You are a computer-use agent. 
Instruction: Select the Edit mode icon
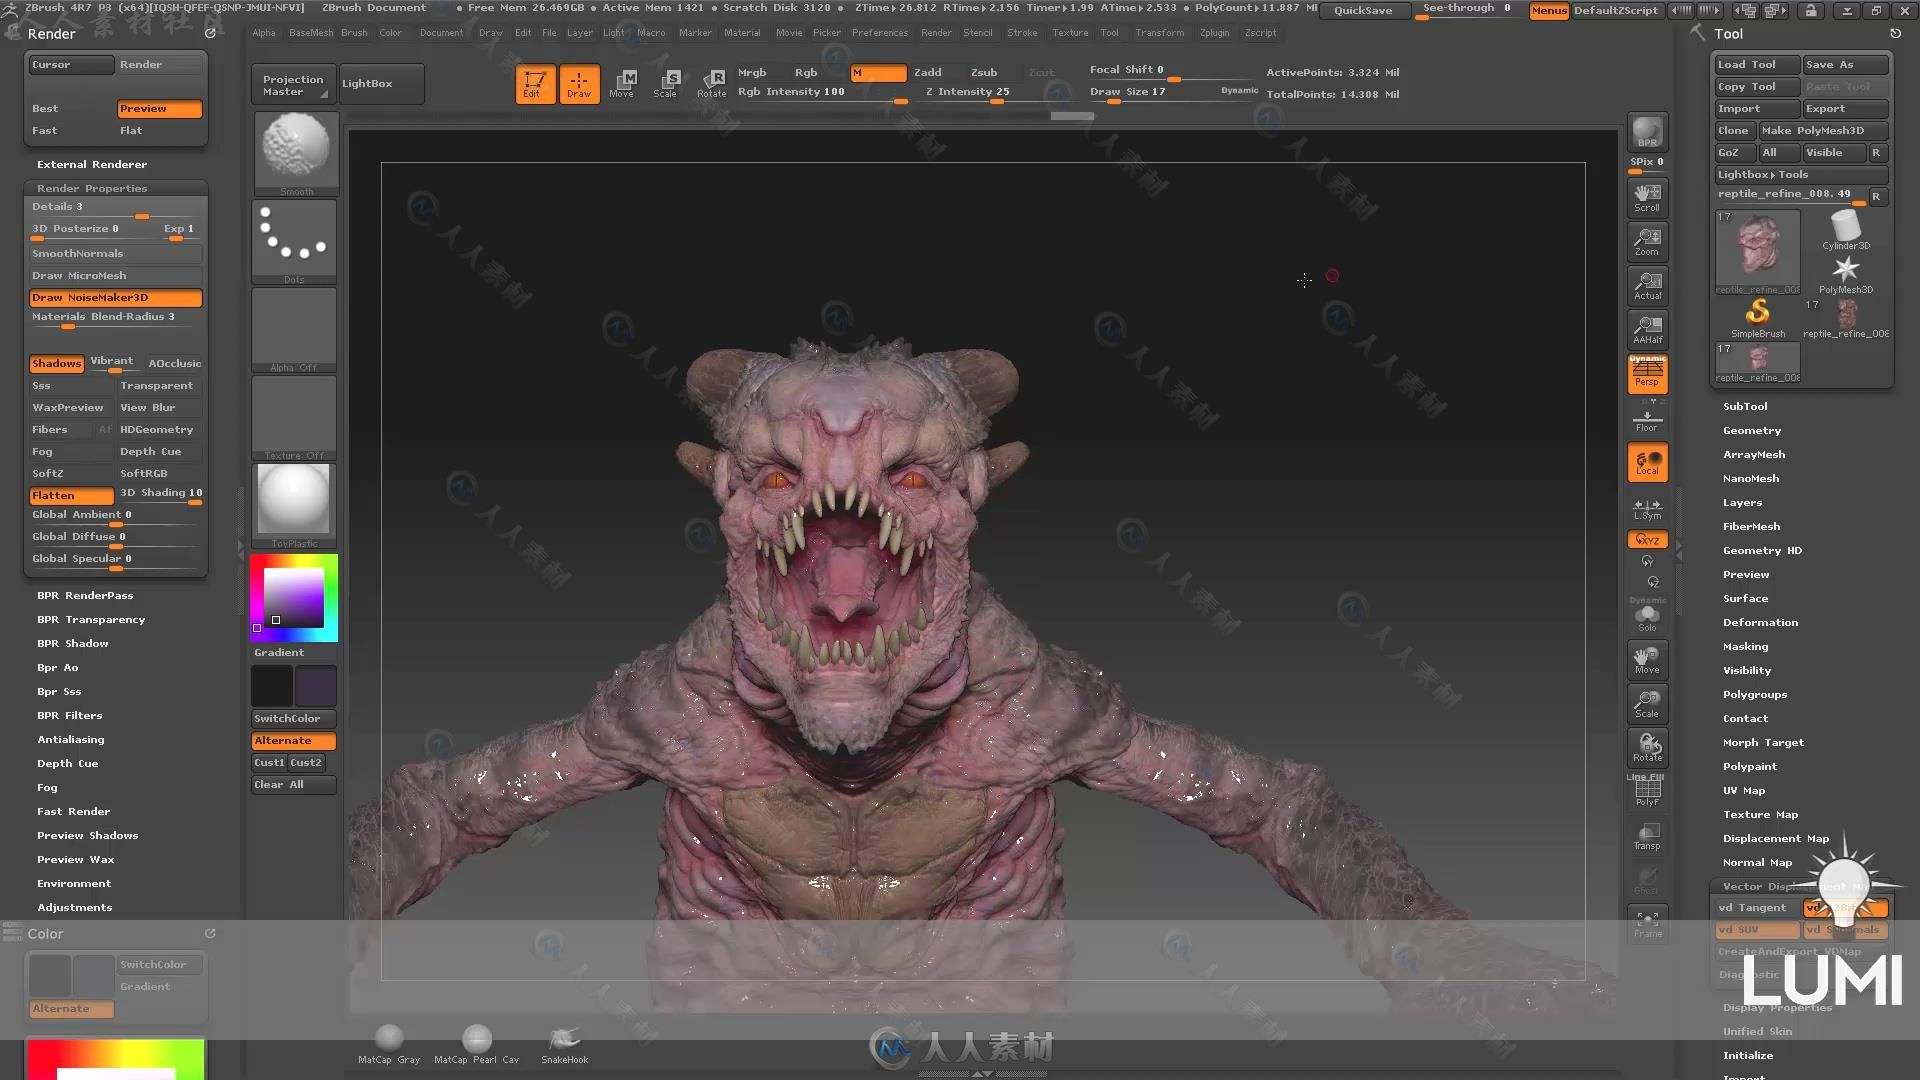click(535, 84)
